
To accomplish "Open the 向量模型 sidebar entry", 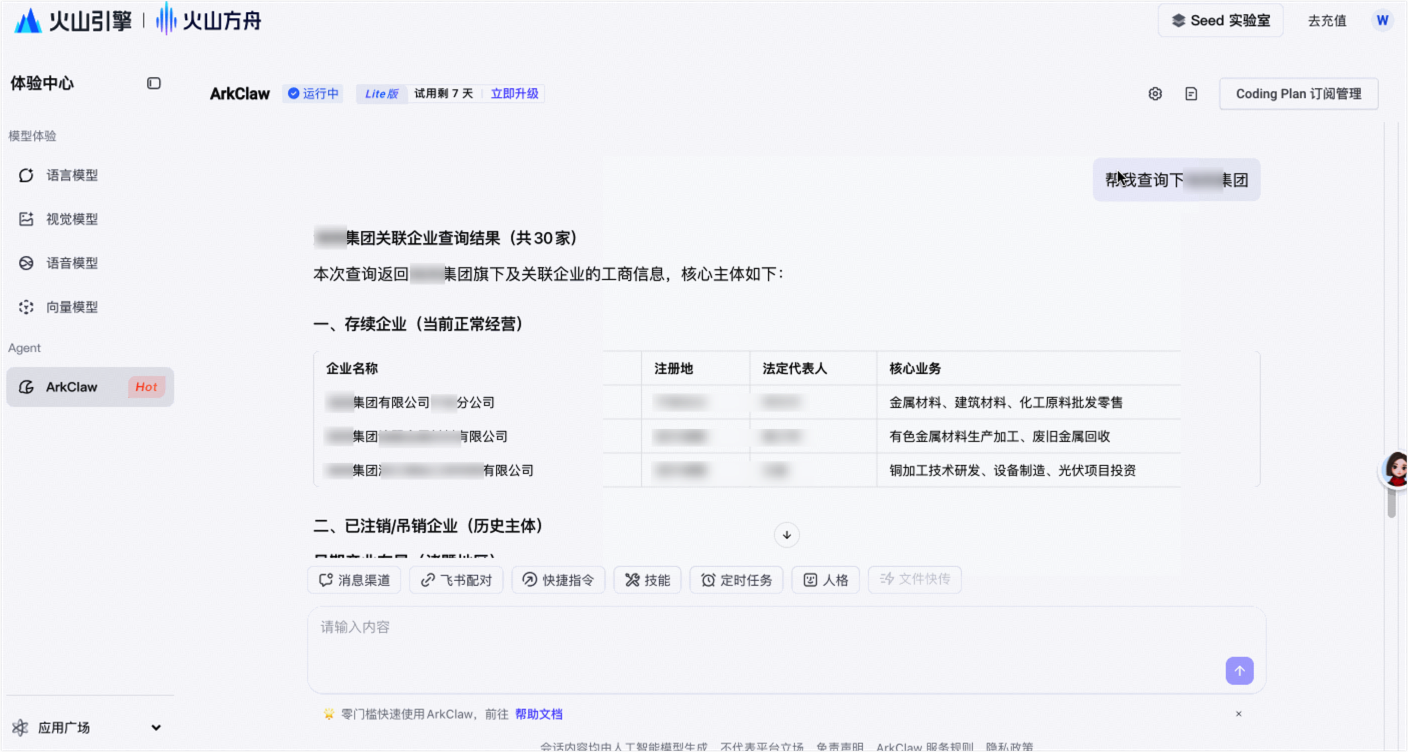I will (72, 307).
